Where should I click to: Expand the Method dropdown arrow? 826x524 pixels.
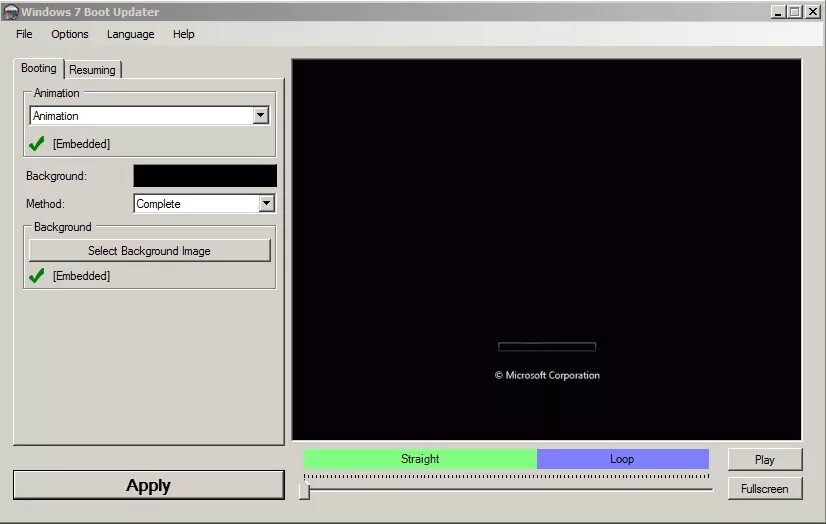pyautogui.click(x=267, y=203)
